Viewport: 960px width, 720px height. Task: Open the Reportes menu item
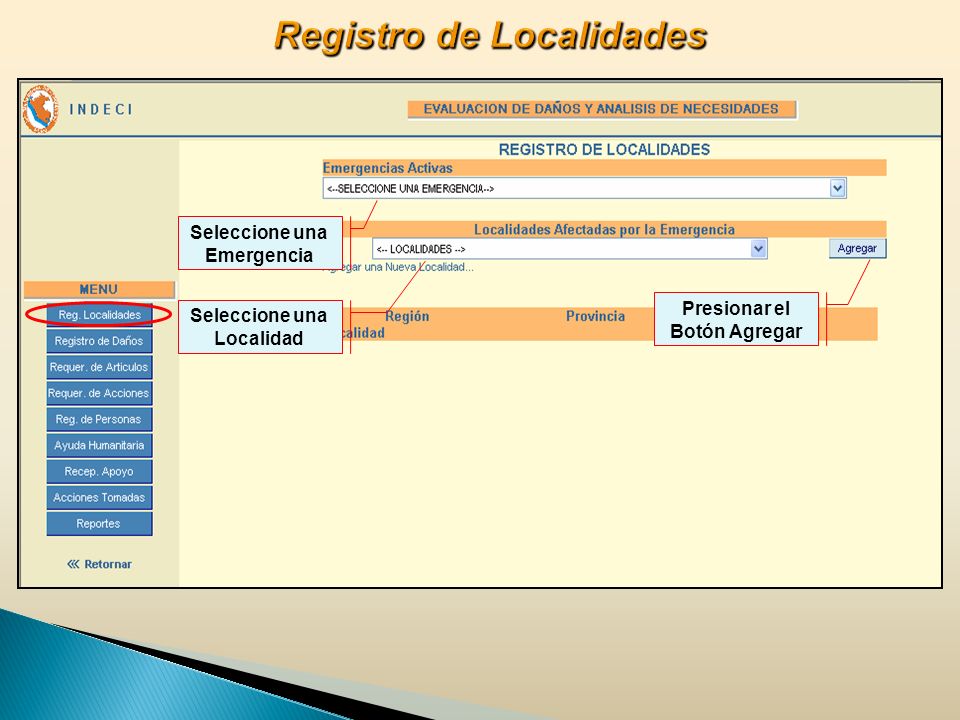click(x=99, y=524)
